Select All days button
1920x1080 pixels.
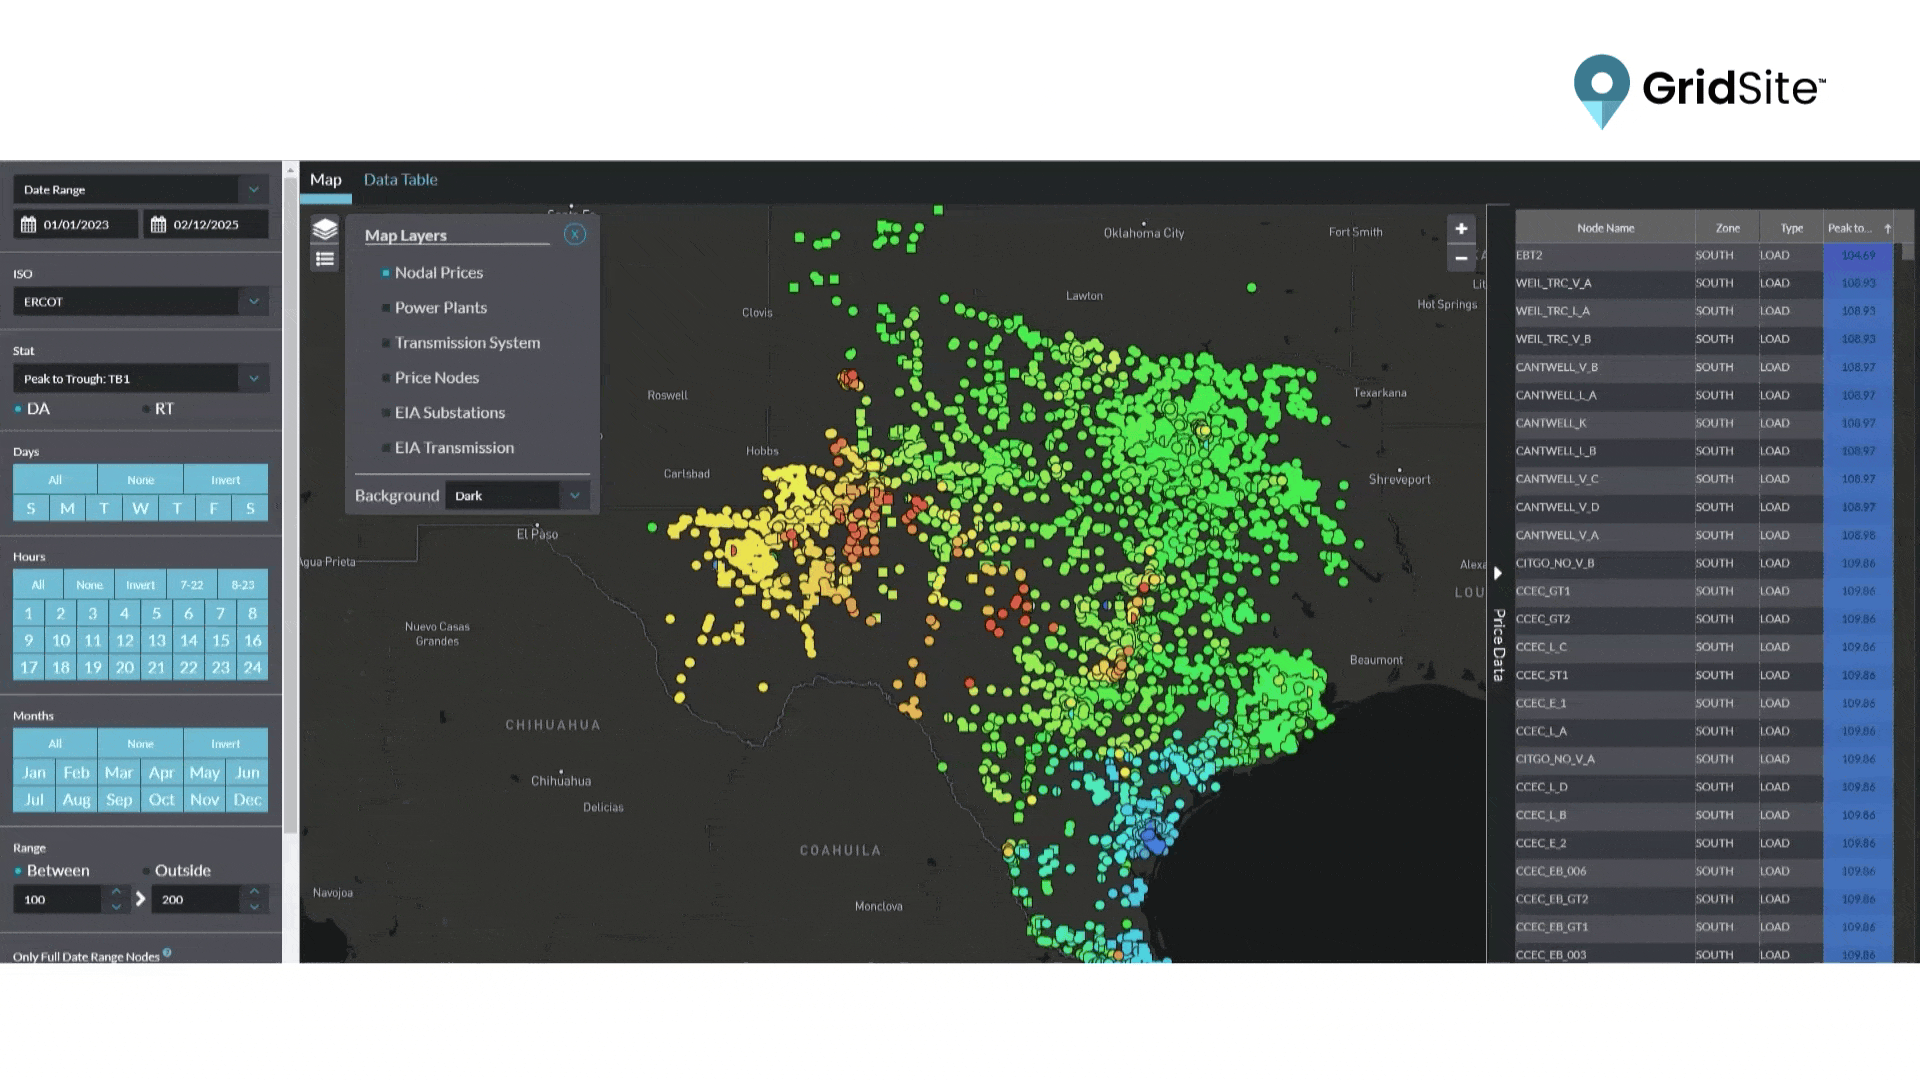[x=55, y=479]
